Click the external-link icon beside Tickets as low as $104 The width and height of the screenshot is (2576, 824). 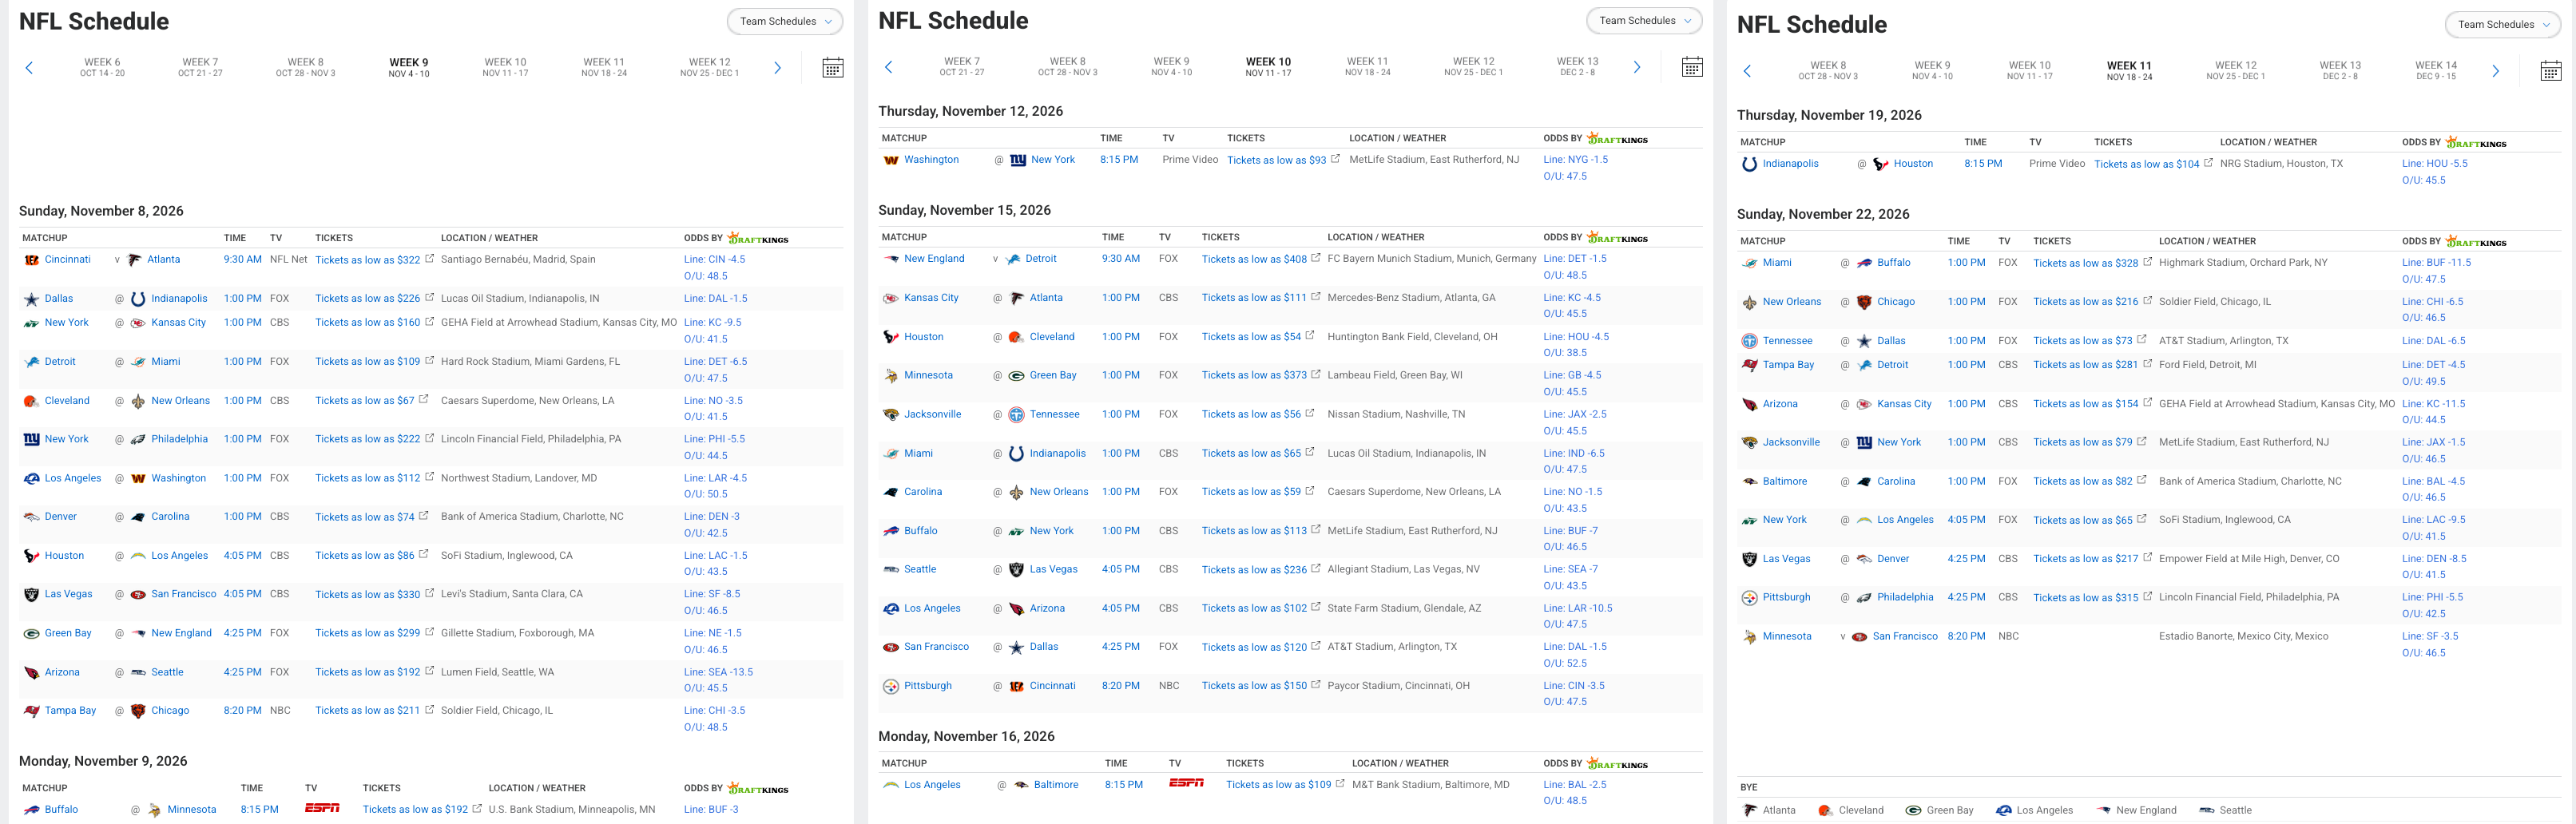(x=2208, y=163)
